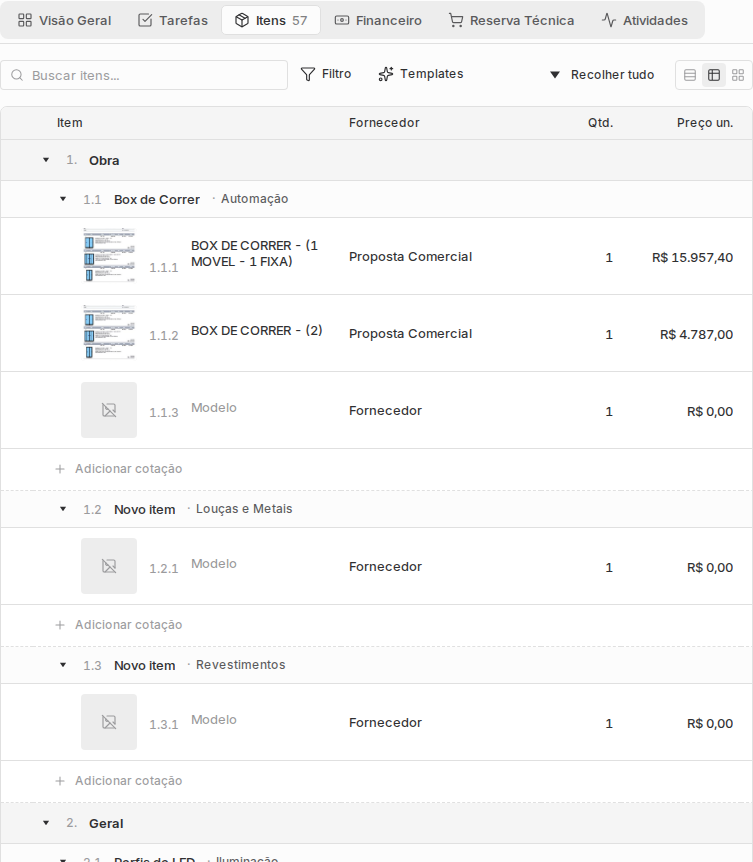Click quantity 1 of item 1.1.2
The image size is (753, 862).
609,335
